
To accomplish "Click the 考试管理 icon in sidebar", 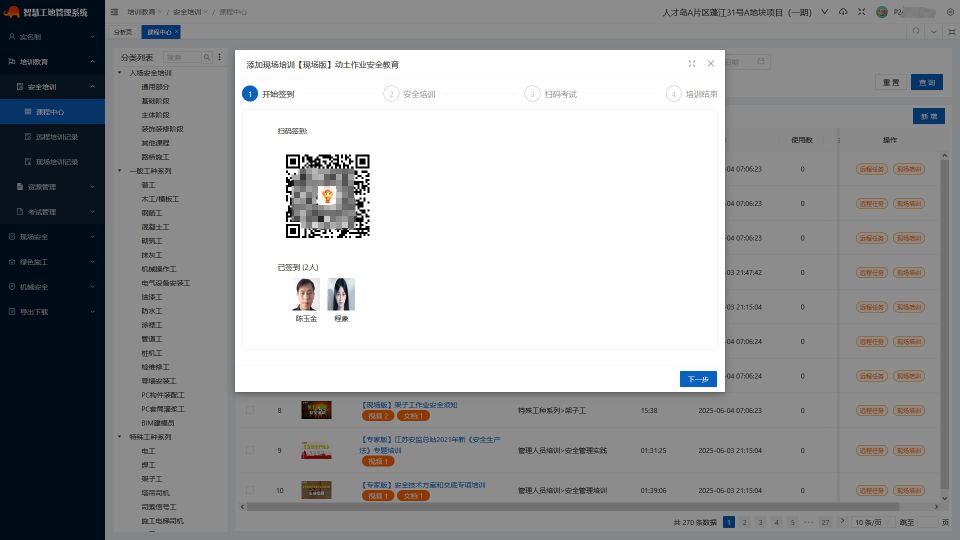I will pyautogui.click(x=20, y=211).
